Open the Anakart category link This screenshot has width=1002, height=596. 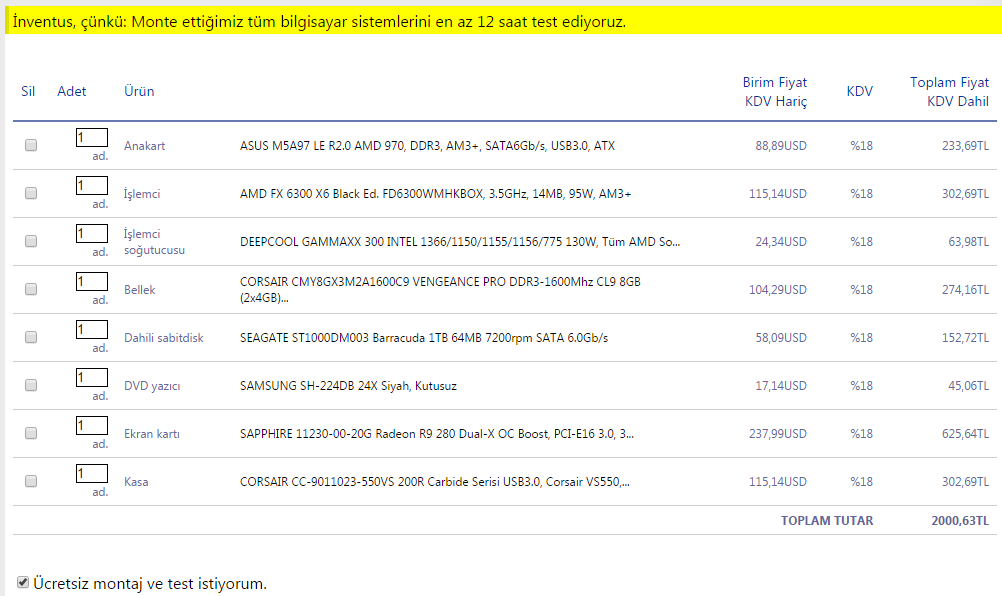click(x=144, y=146)
